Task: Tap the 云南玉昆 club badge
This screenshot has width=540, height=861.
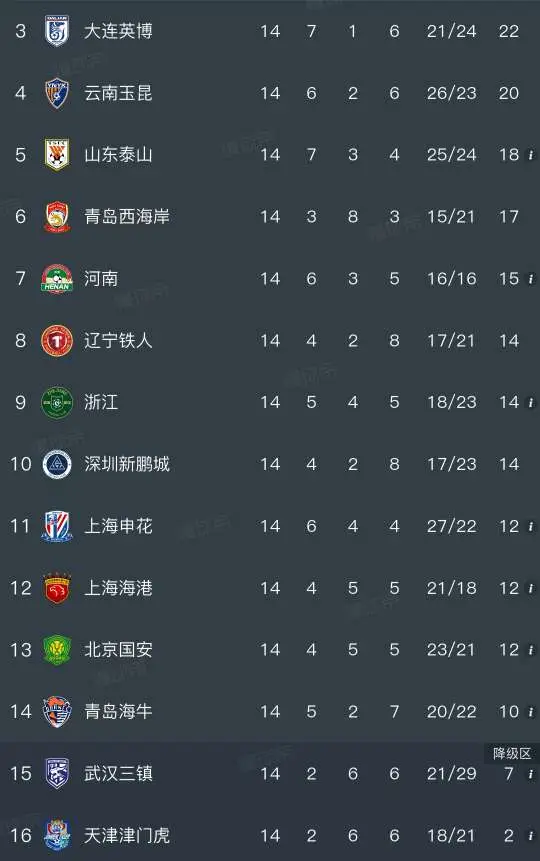Action: [57, 93]
